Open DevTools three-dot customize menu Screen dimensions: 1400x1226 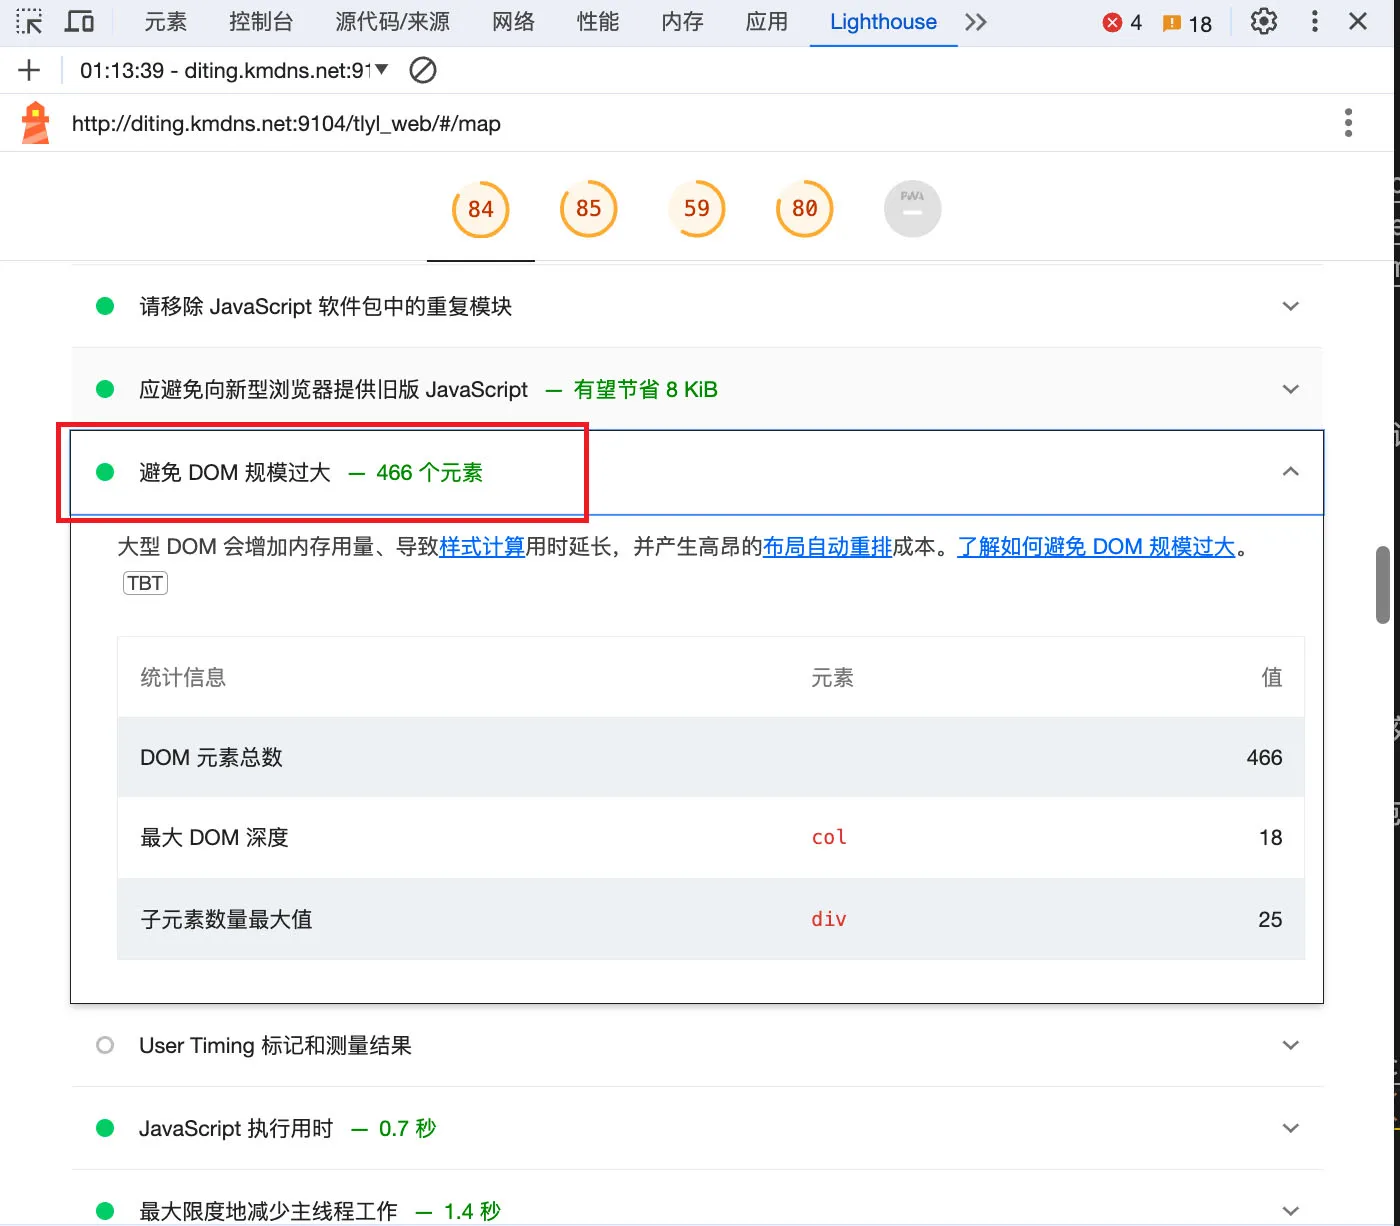click(1314, 22)
